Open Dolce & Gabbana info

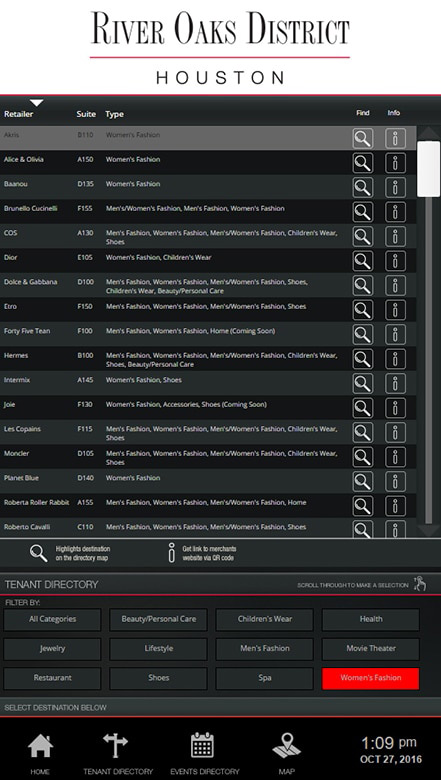395,286
